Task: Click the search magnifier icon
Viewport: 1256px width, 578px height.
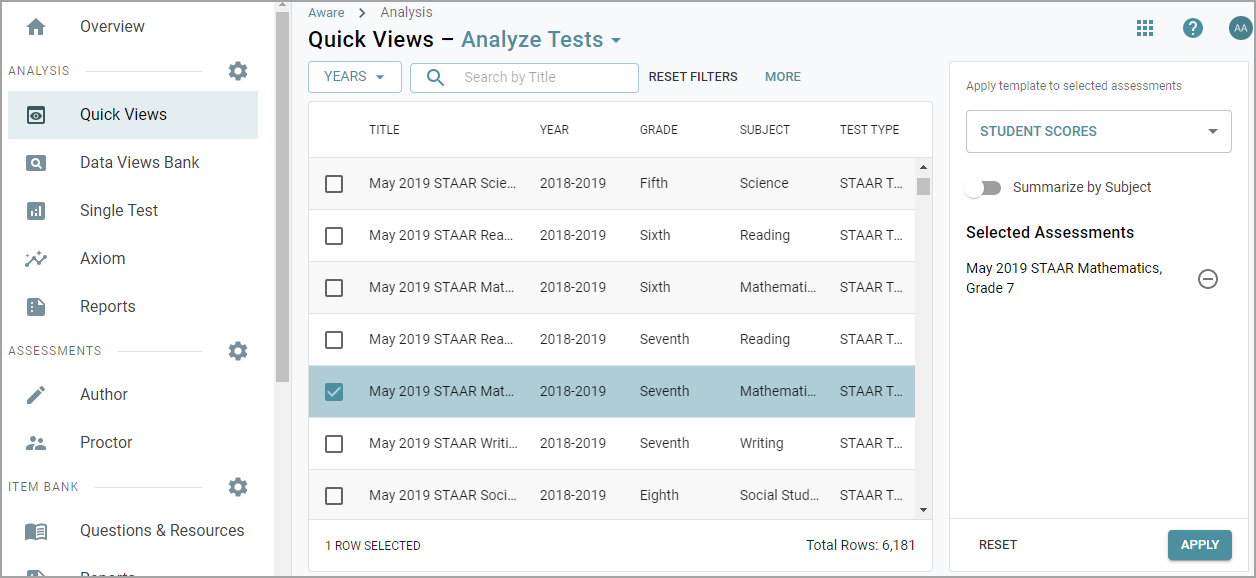Action: (x=435, y=77)
